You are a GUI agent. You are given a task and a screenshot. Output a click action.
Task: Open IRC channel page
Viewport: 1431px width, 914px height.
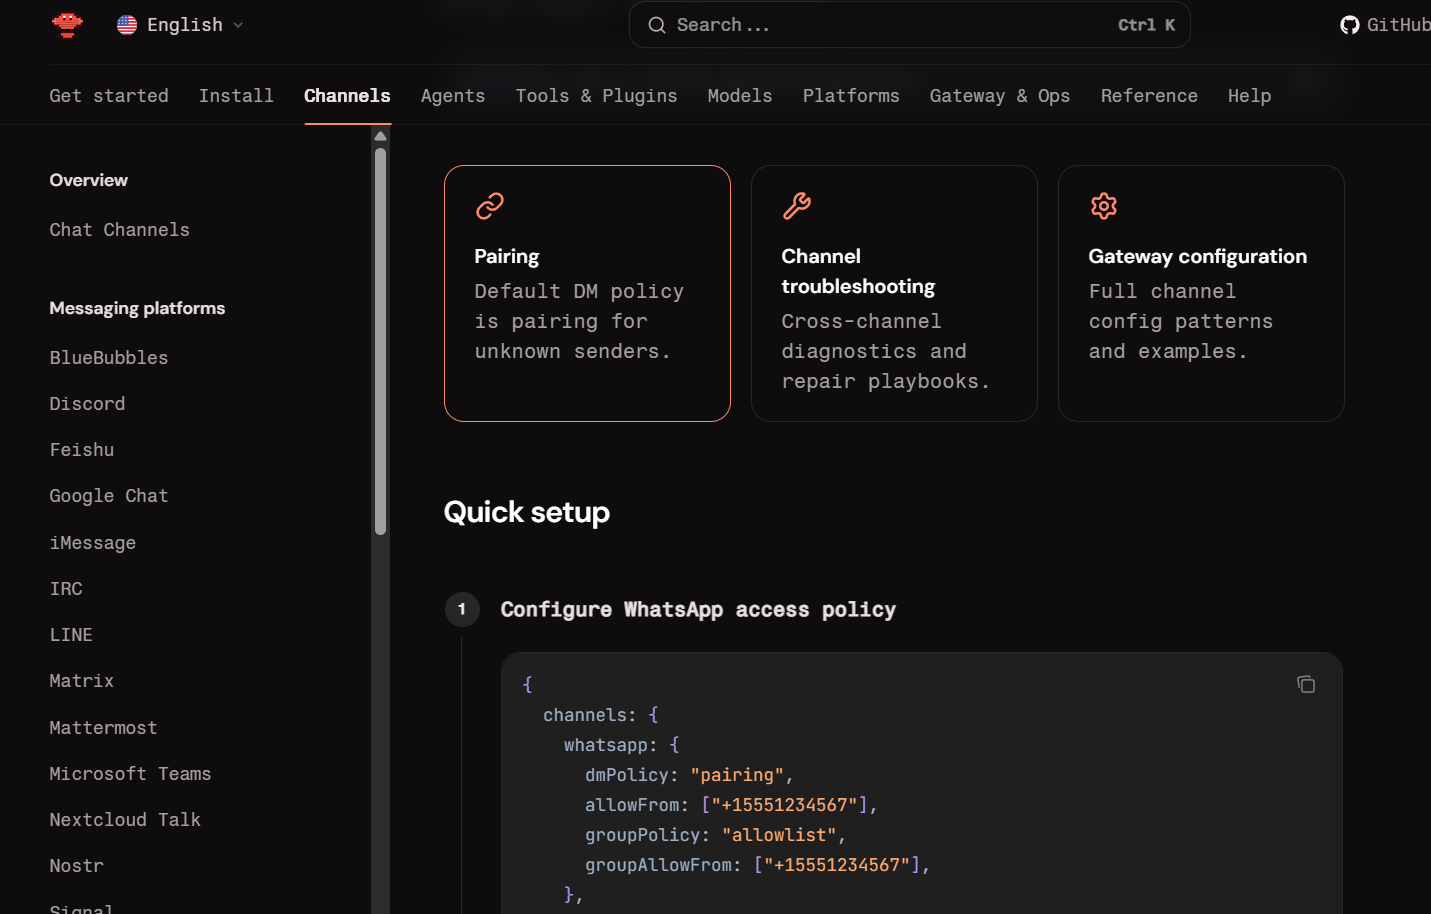tap(66, 589)
